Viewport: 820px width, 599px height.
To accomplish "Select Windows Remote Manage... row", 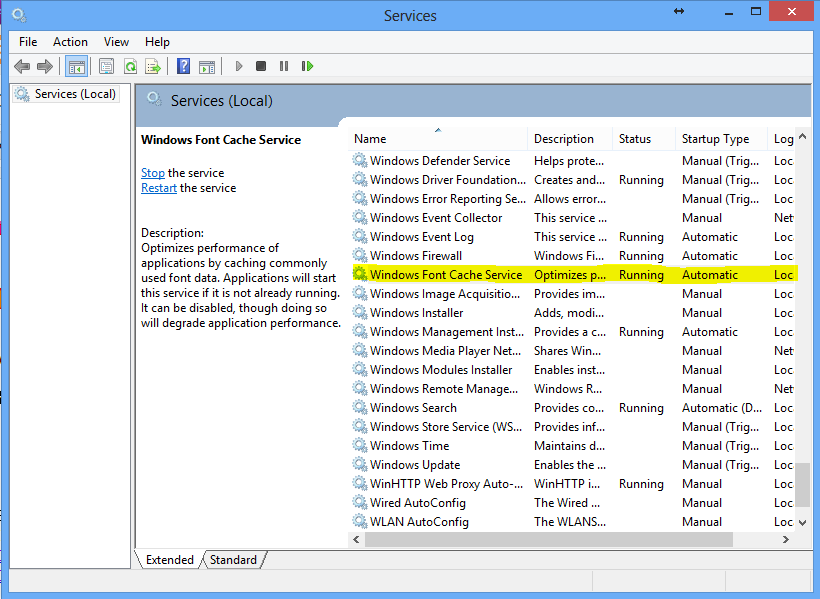I will pyautogui.click(x=572, y=389).
